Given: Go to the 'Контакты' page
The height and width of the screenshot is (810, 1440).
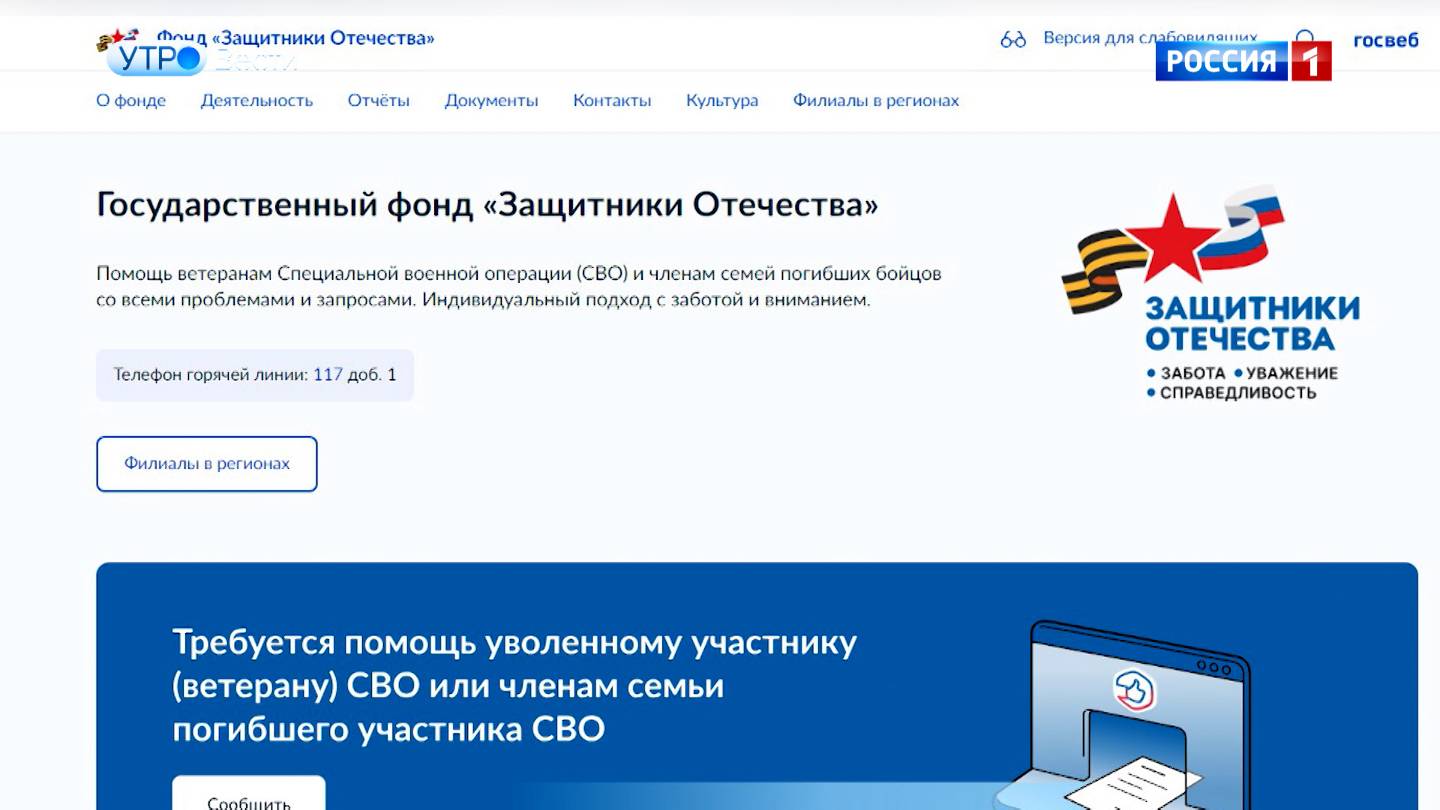Looking at the screenshot, I should 612,101.
